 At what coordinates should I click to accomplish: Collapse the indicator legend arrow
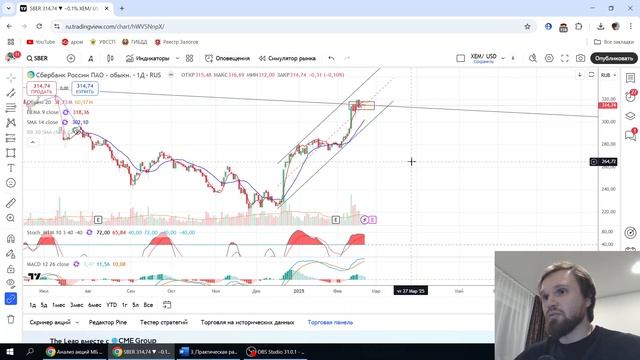click(x=33, y=142)
